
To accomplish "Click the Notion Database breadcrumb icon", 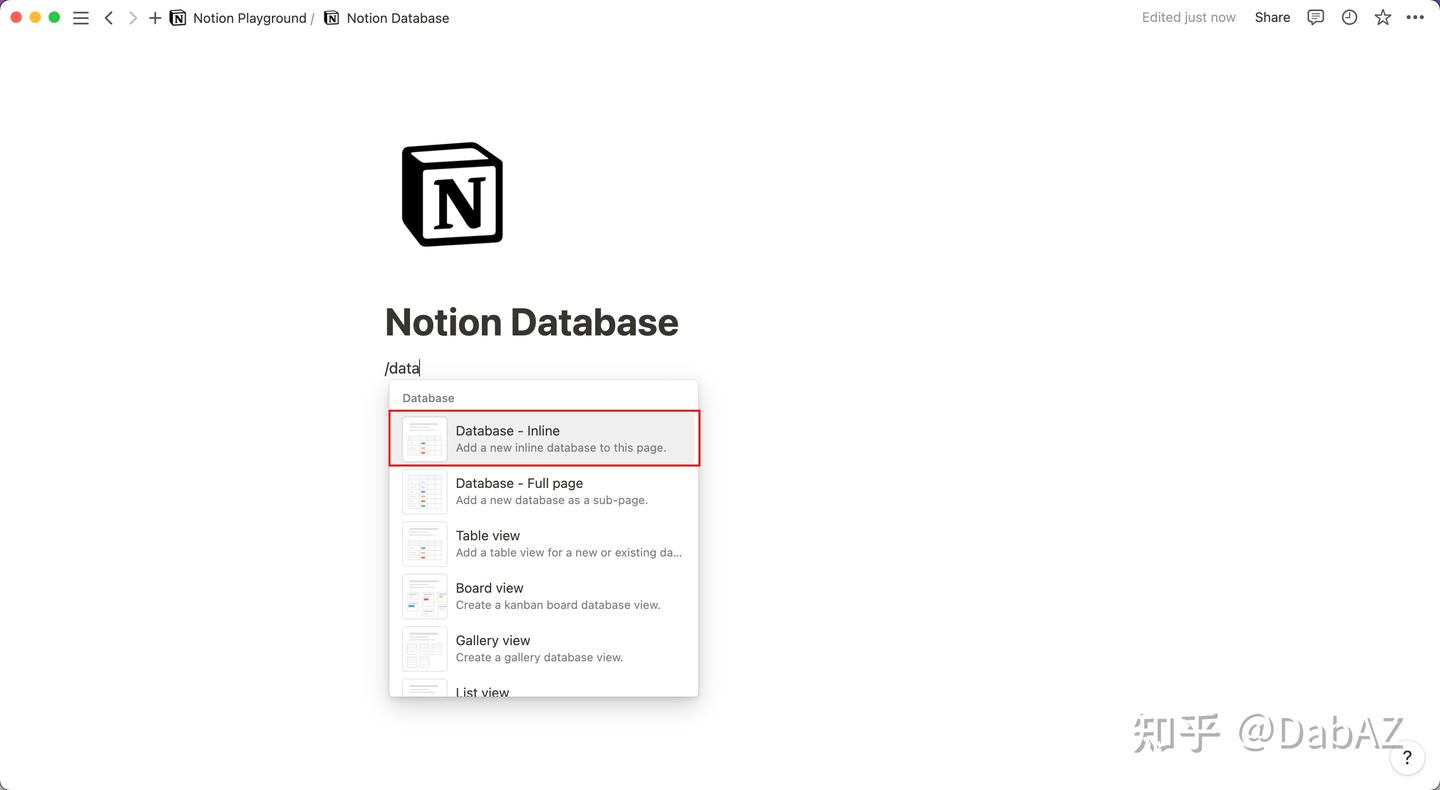I will point(331,17).
